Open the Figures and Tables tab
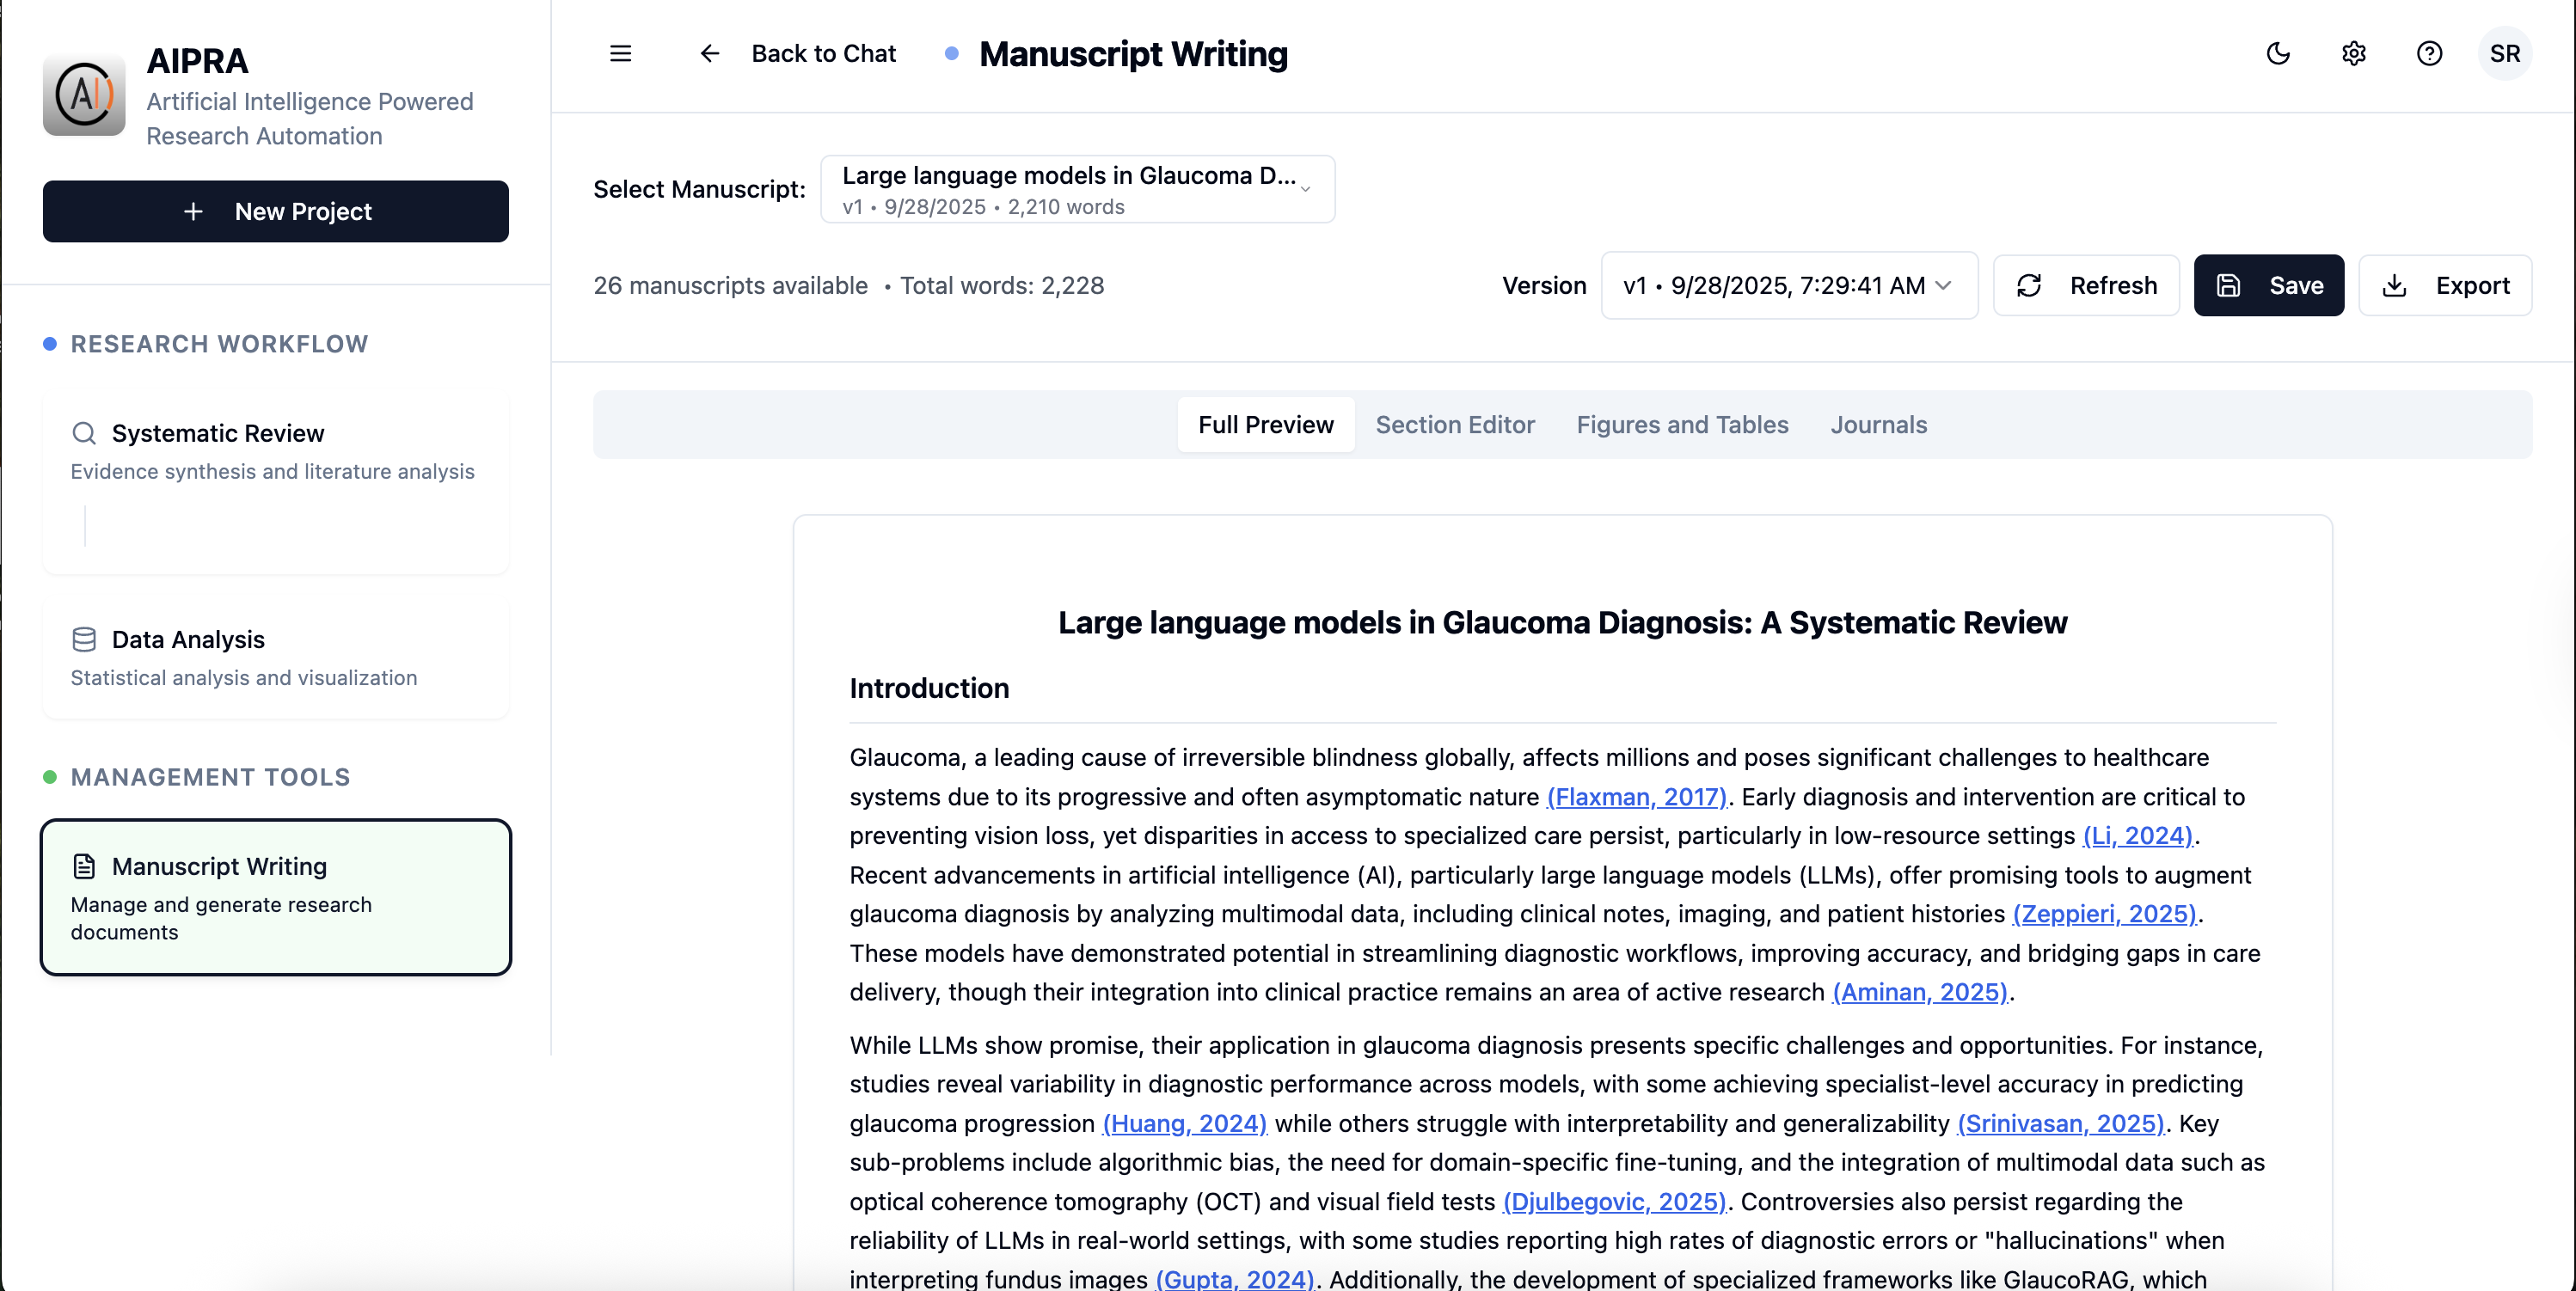Image resolution: width=2576 pixels, height=1291 pixels. tap(1681, 424)
